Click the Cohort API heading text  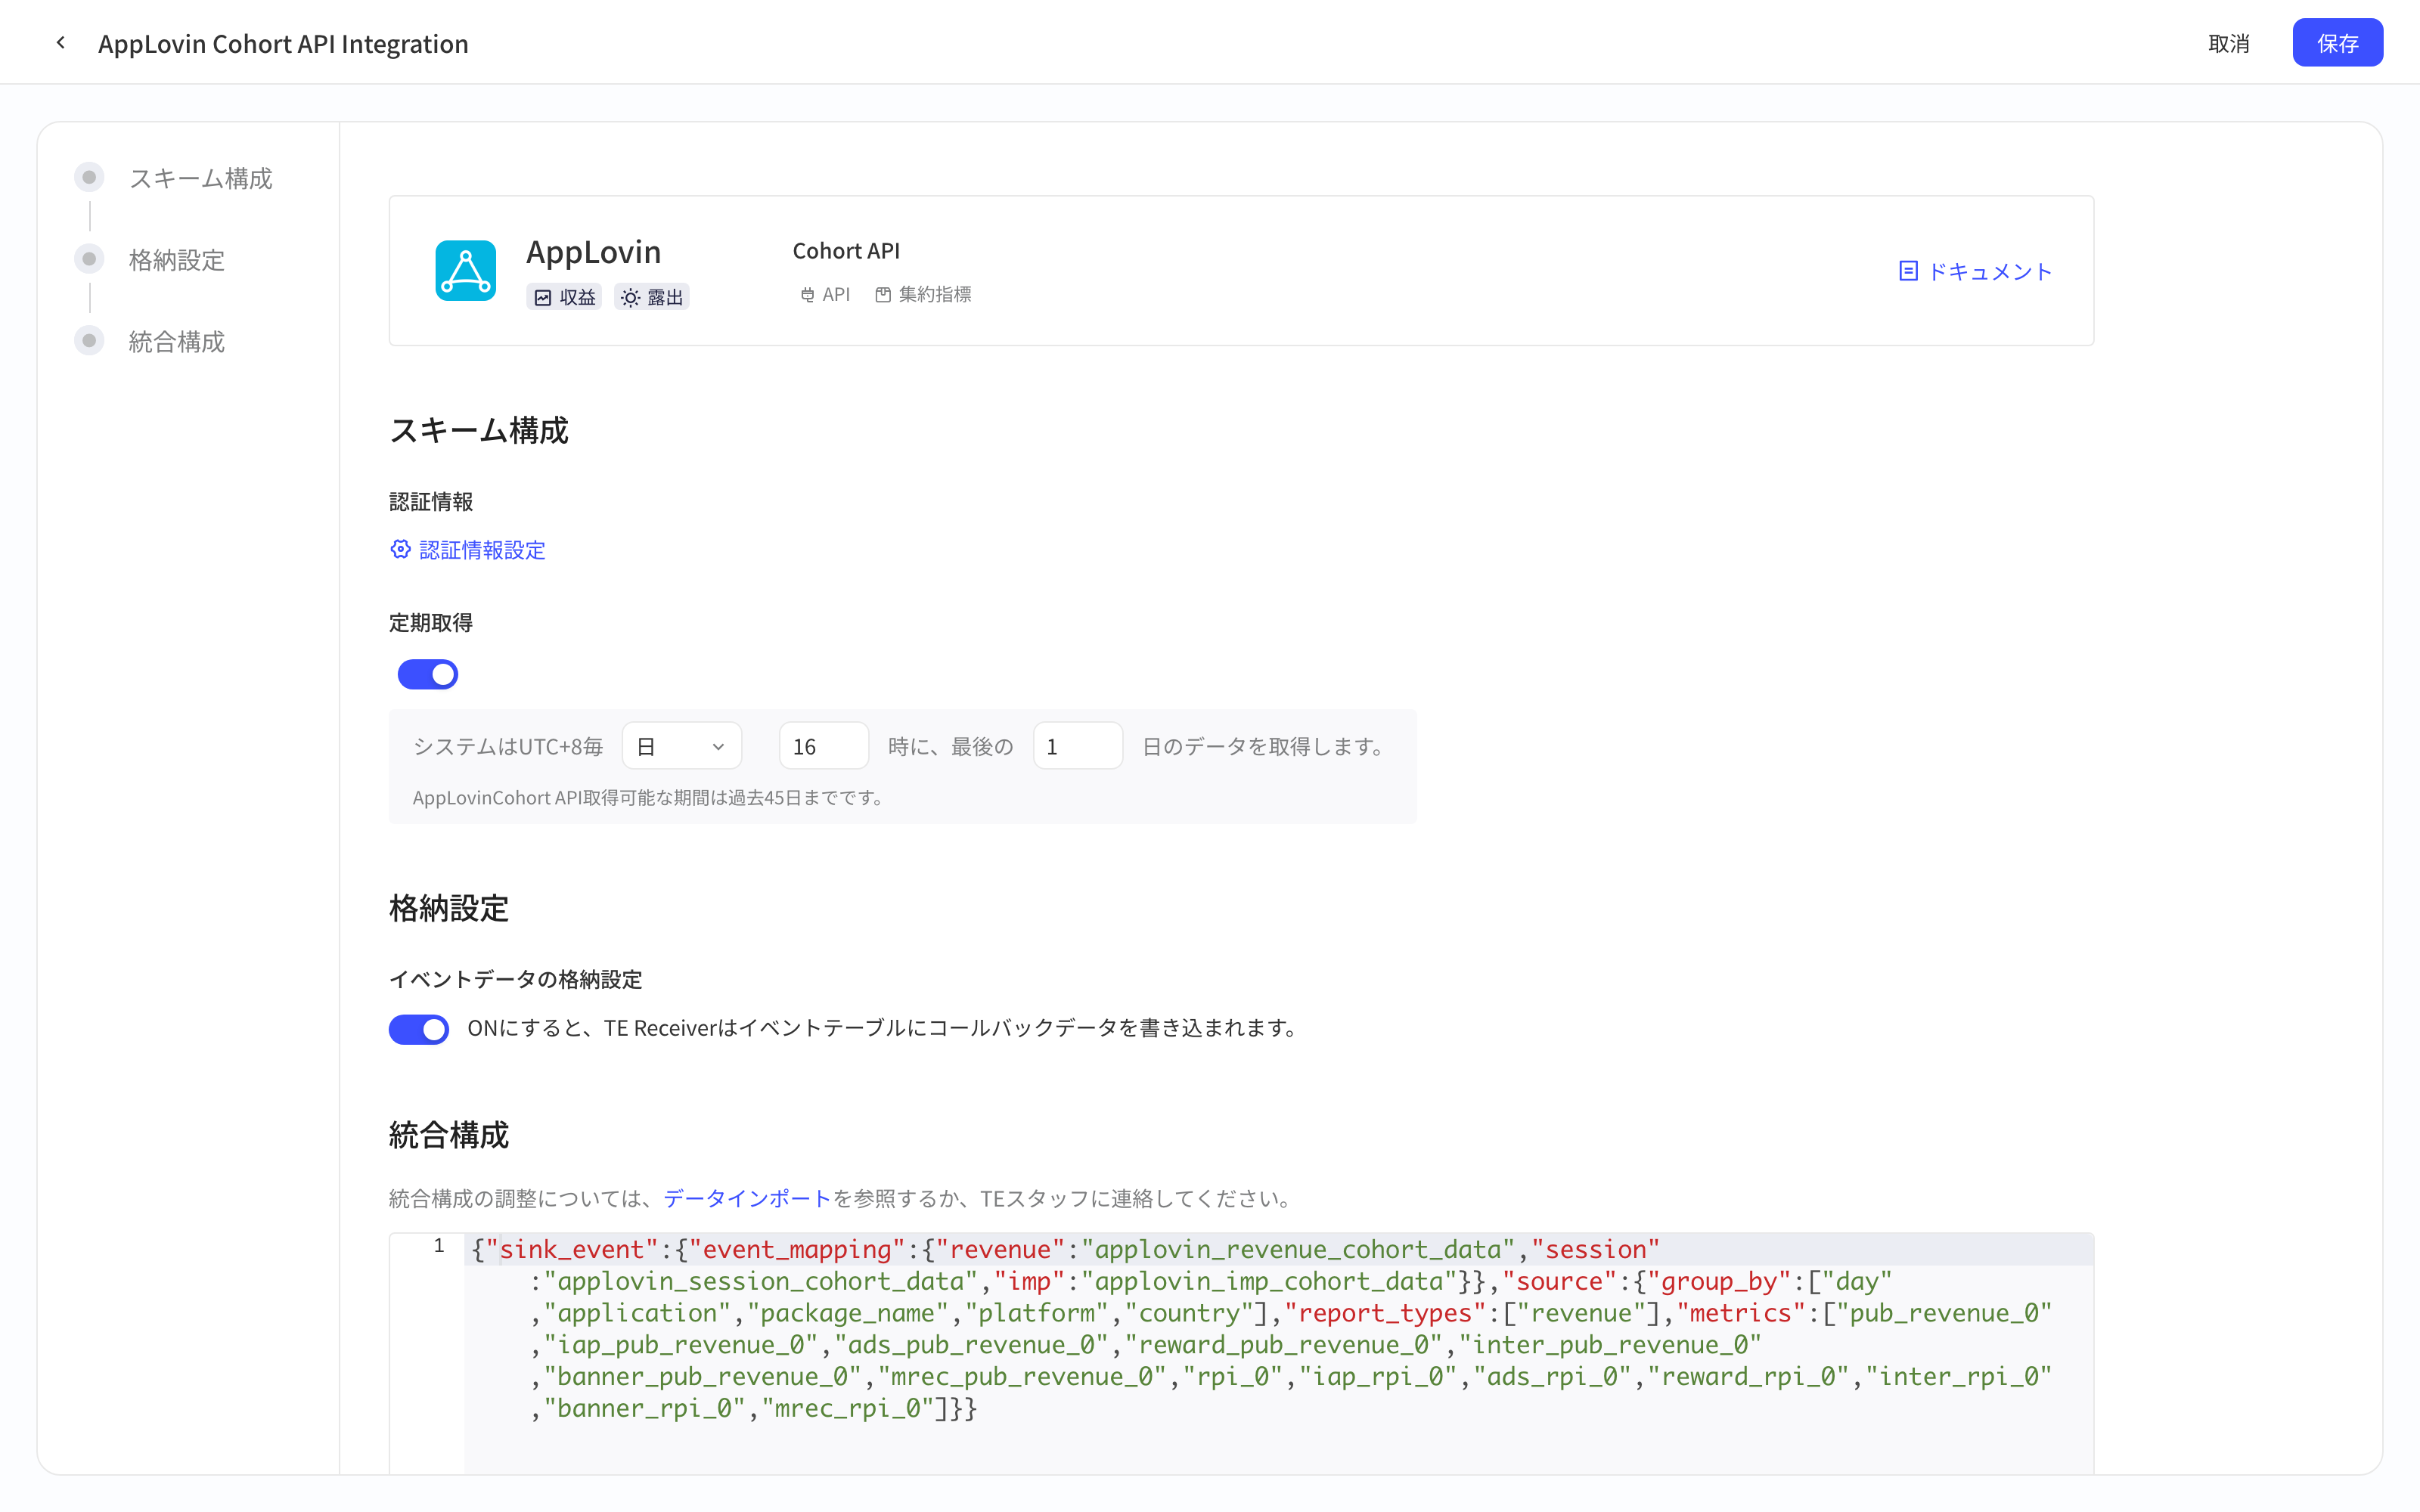[846, 251]
